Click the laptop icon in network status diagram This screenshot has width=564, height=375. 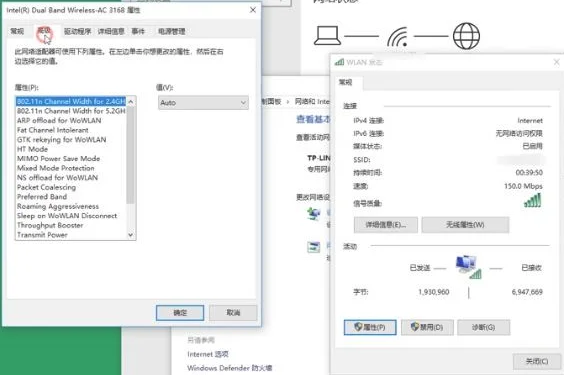pos(327,36)
